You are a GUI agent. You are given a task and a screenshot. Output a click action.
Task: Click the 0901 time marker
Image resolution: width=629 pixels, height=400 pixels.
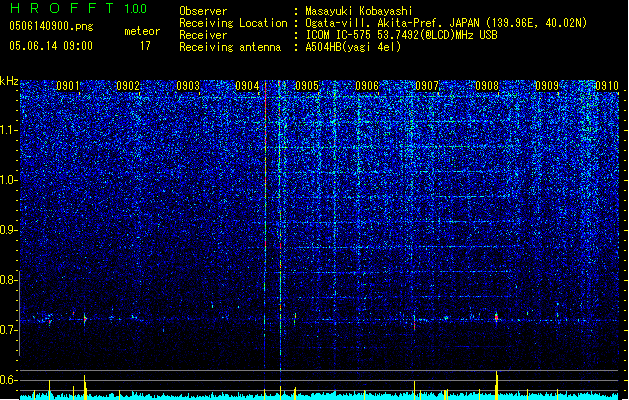click(68, 86)
